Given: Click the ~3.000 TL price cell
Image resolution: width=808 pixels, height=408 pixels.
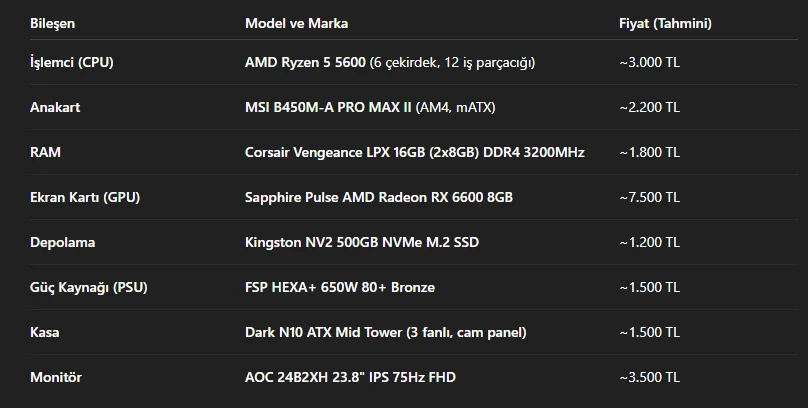Looking at the screenshot, I should tap(649, 63).
